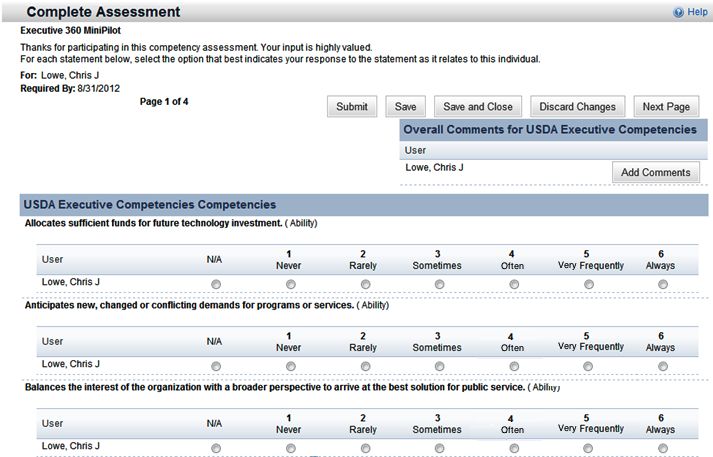Select N/A for 'Anticipates new, changed' statement
The image size is (713, 457).
(216, 366)
